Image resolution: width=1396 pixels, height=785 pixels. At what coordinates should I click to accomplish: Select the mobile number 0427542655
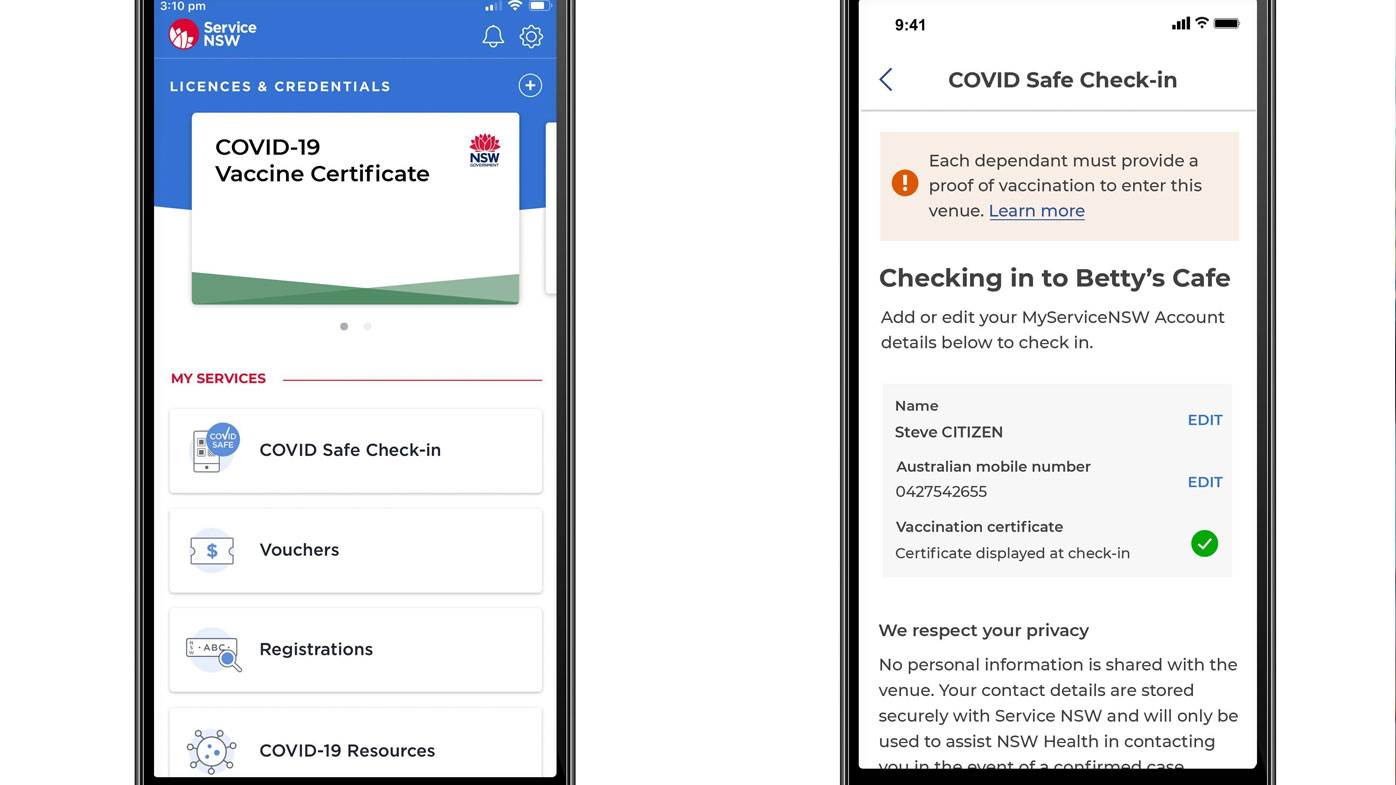pos(941,492)
